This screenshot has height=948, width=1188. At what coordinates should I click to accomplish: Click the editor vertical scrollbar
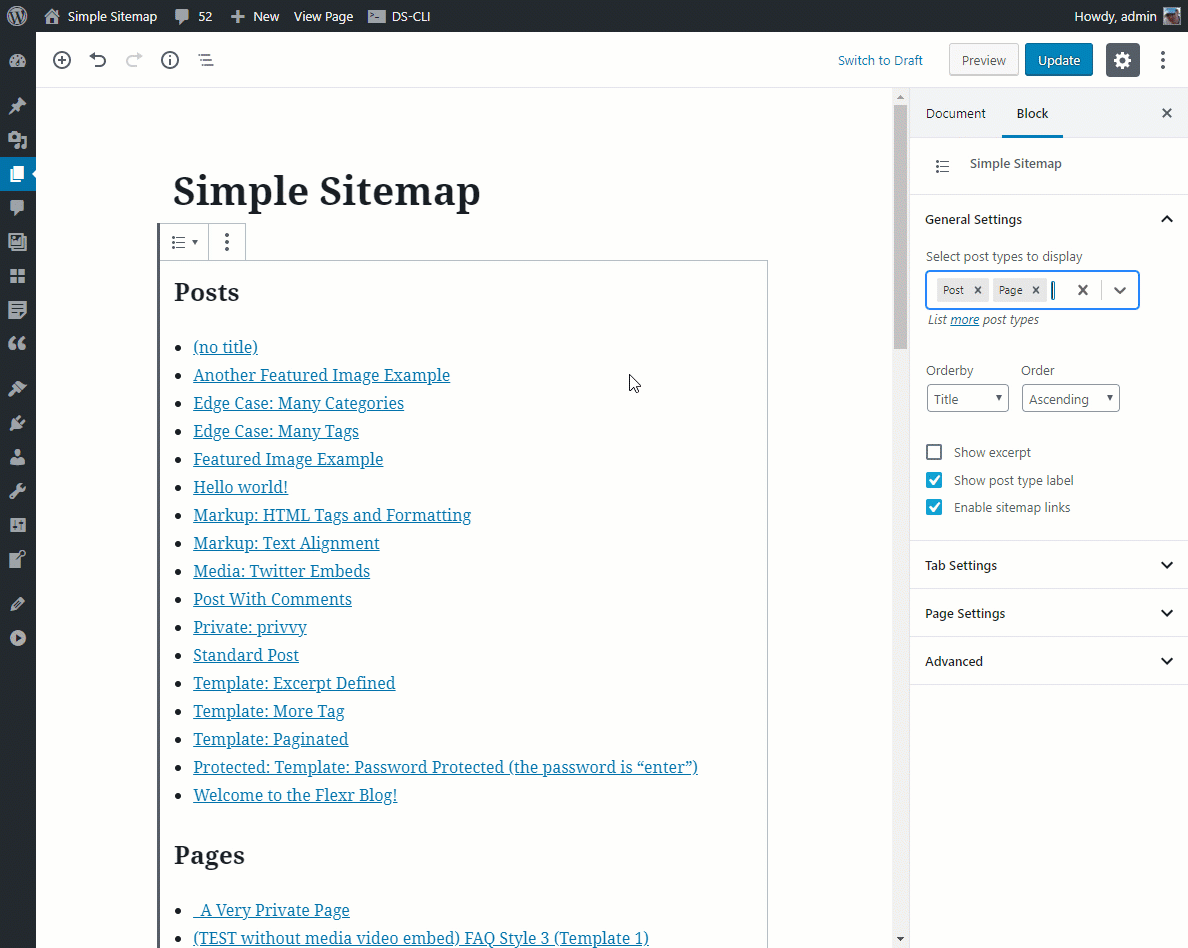click(x=900, y=500)
